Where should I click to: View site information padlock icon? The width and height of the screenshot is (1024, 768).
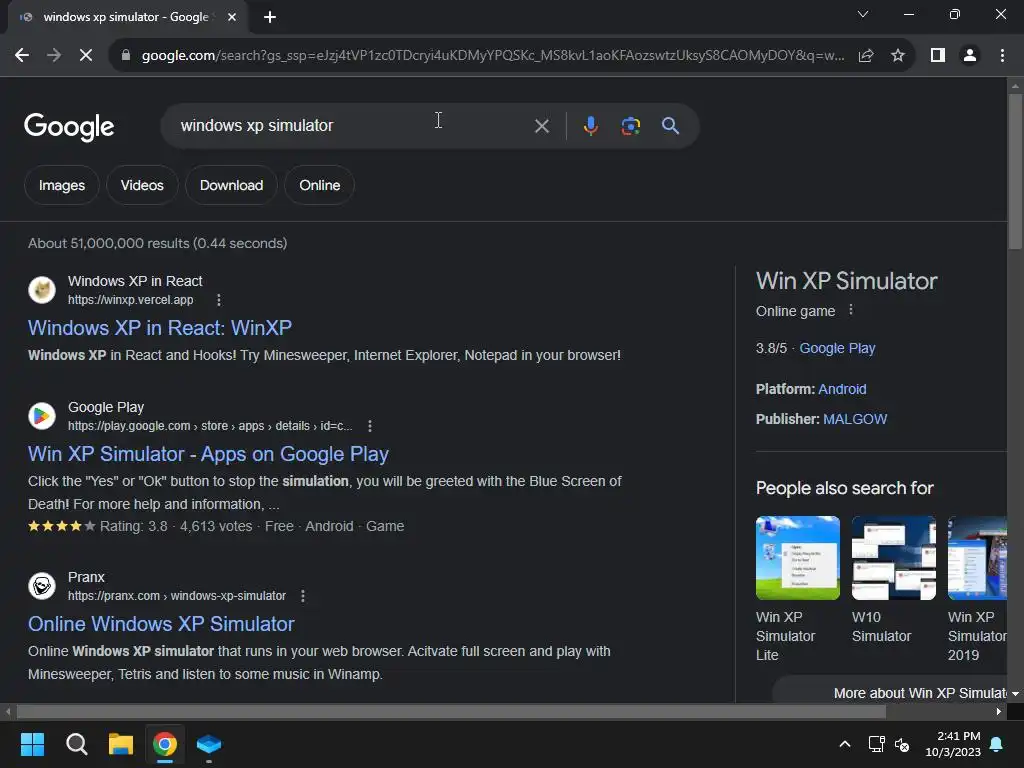point(126,56)
